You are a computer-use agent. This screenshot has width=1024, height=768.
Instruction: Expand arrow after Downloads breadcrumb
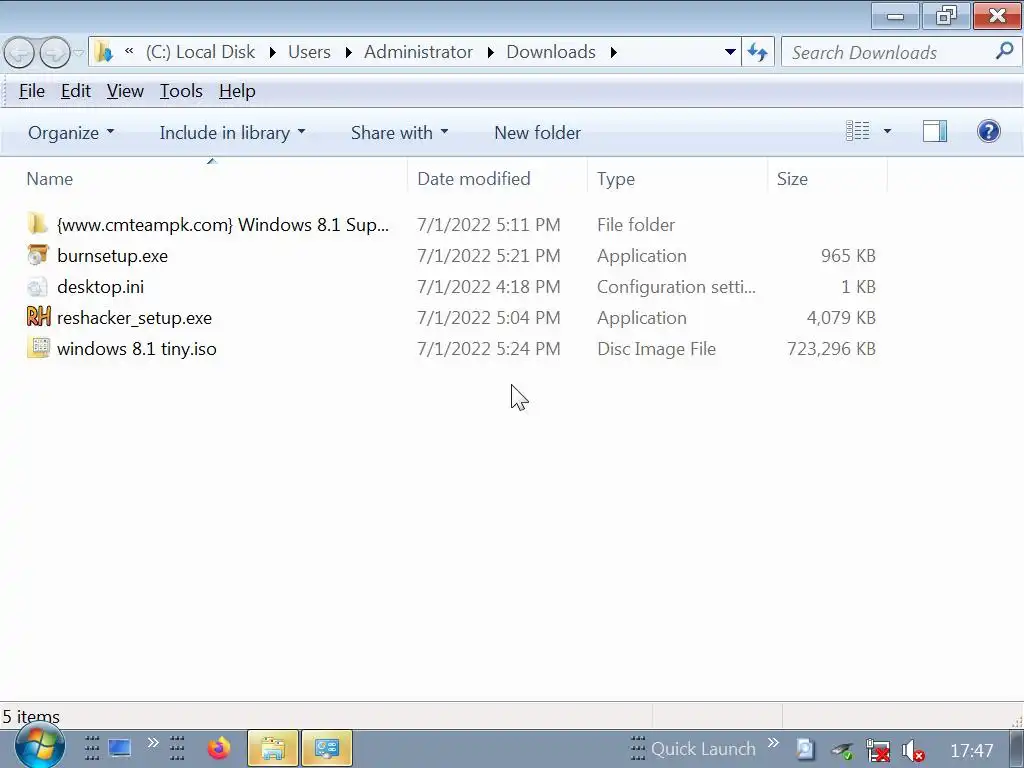click(613, 52)
